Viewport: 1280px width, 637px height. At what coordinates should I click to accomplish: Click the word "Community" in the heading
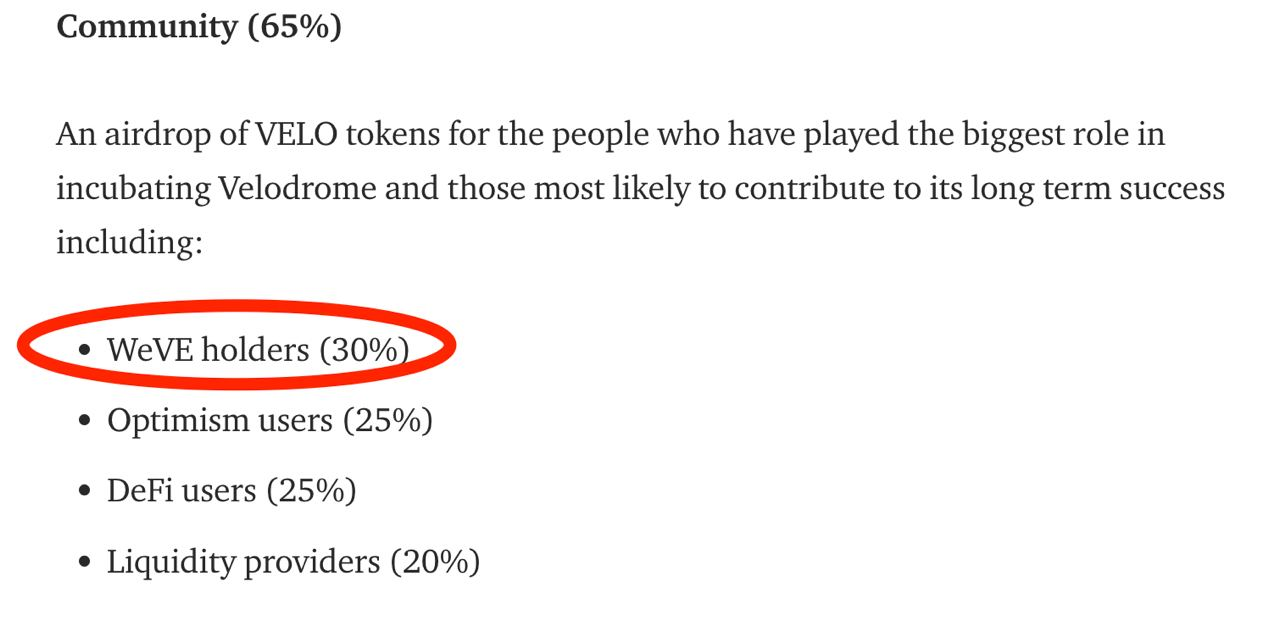[x=147, y=27]
